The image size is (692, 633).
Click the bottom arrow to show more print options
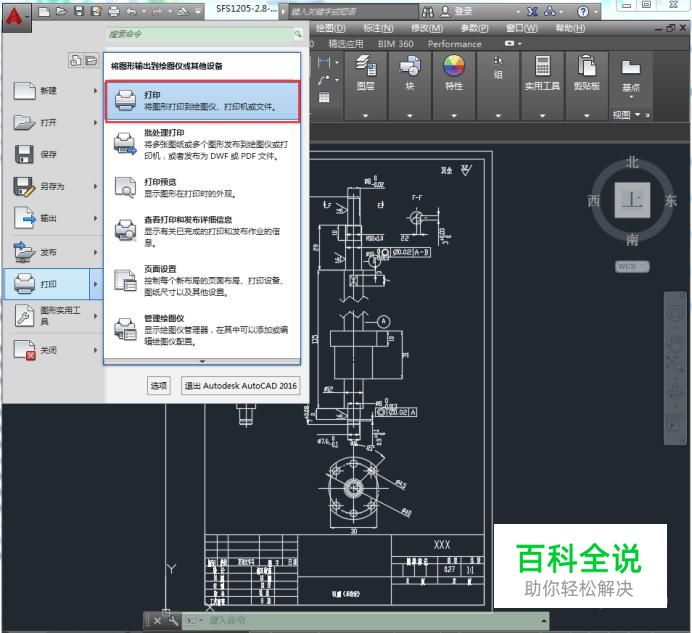tap(202, 362)
